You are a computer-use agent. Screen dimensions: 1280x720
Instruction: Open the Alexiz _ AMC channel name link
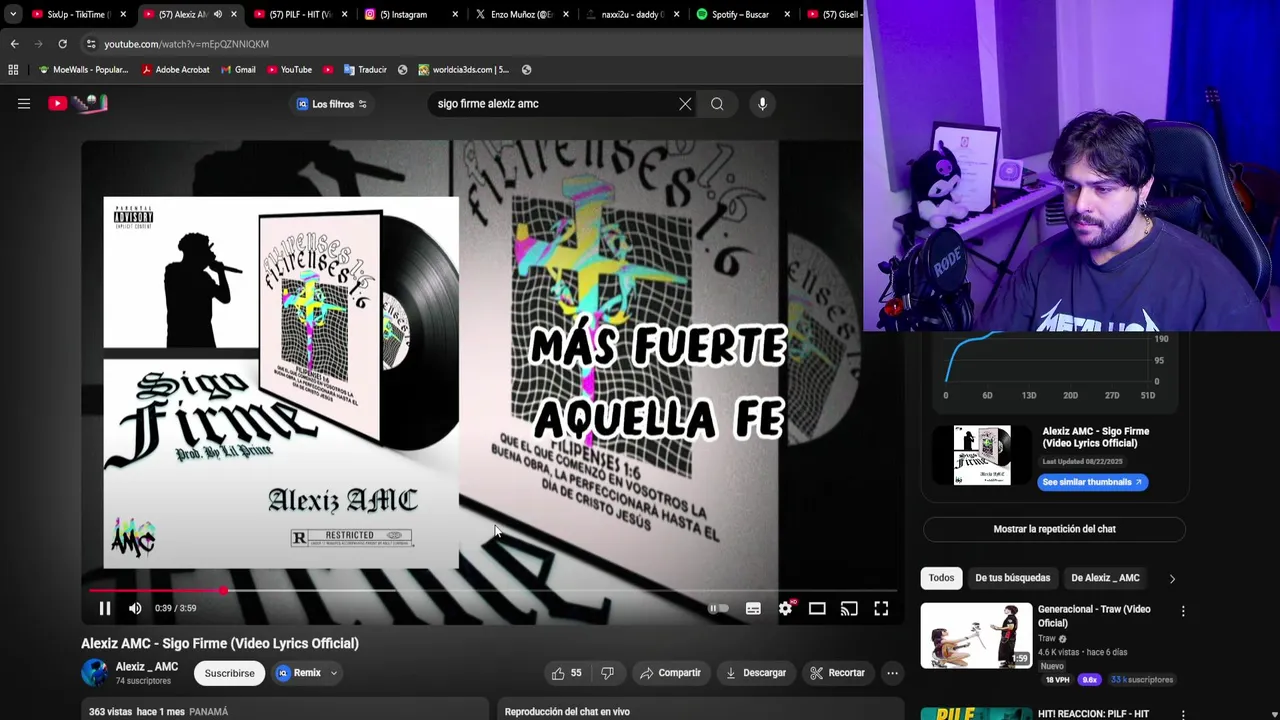point(147,667)
